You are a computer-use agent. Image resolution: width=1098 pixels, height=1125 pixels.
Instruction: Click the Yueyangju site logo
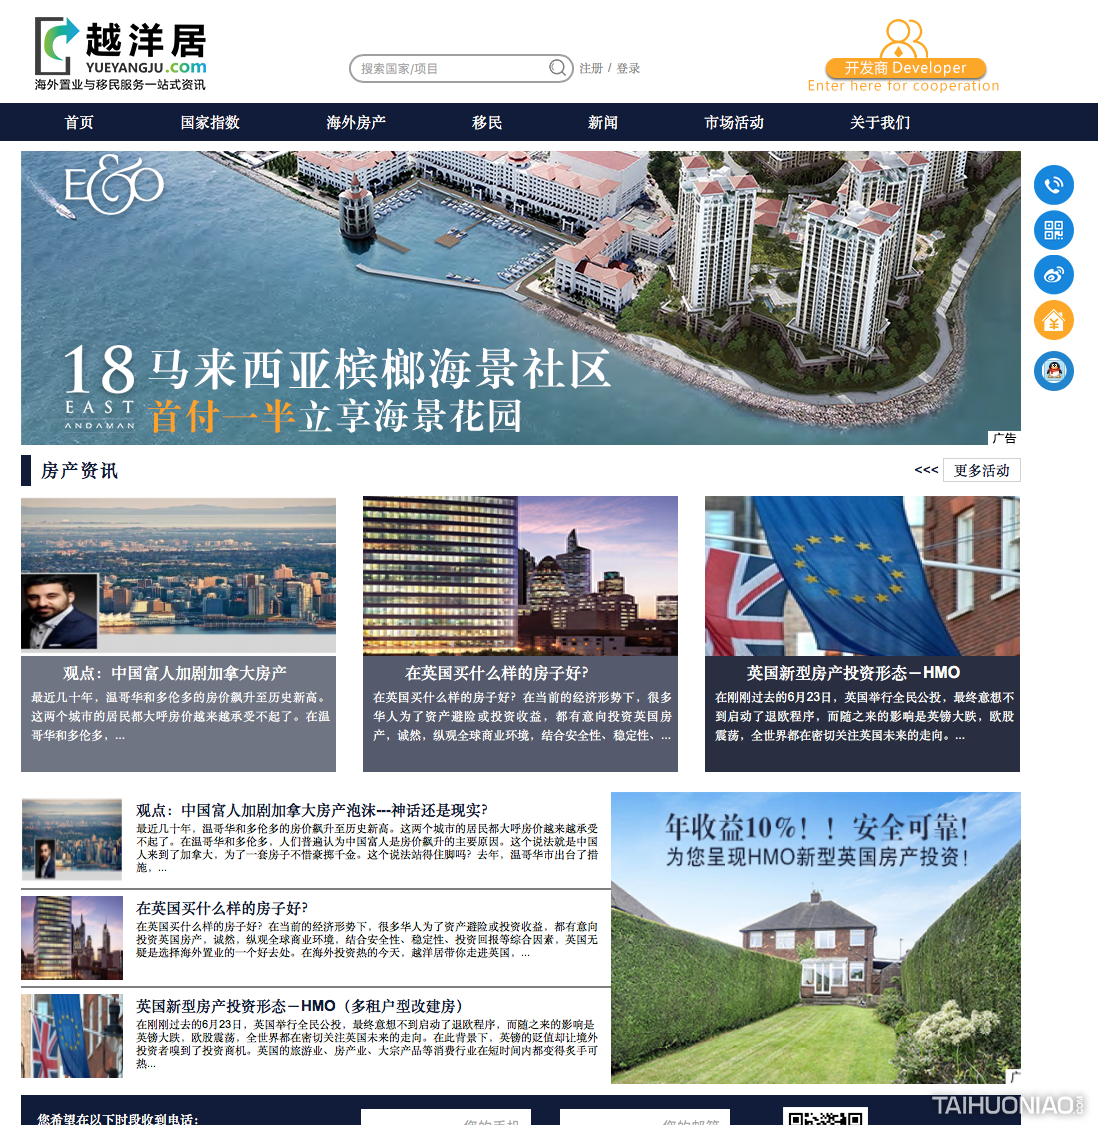point(121,54)
